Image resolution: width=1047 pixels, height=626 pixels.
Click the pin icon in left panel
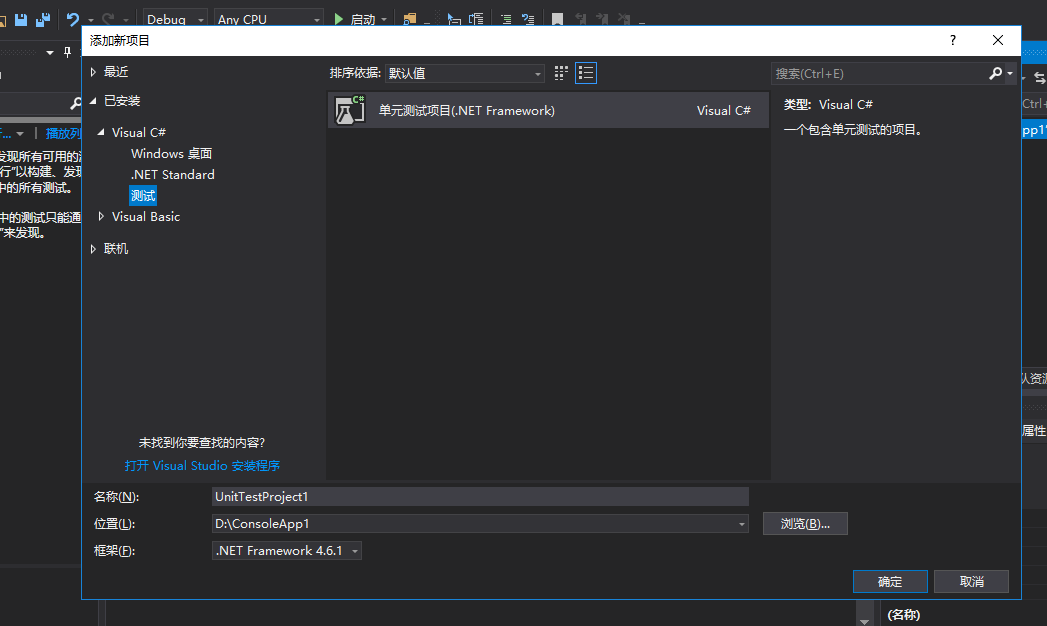67,52
